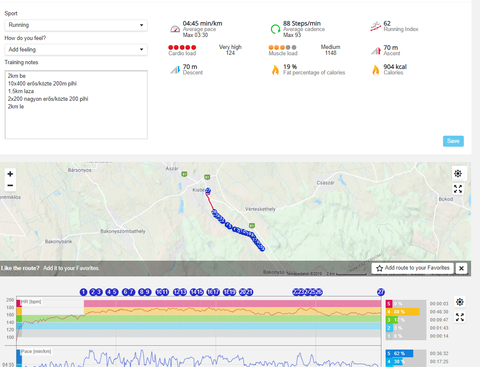
Task: Close the favorites route banner
Action: (461, 268)
